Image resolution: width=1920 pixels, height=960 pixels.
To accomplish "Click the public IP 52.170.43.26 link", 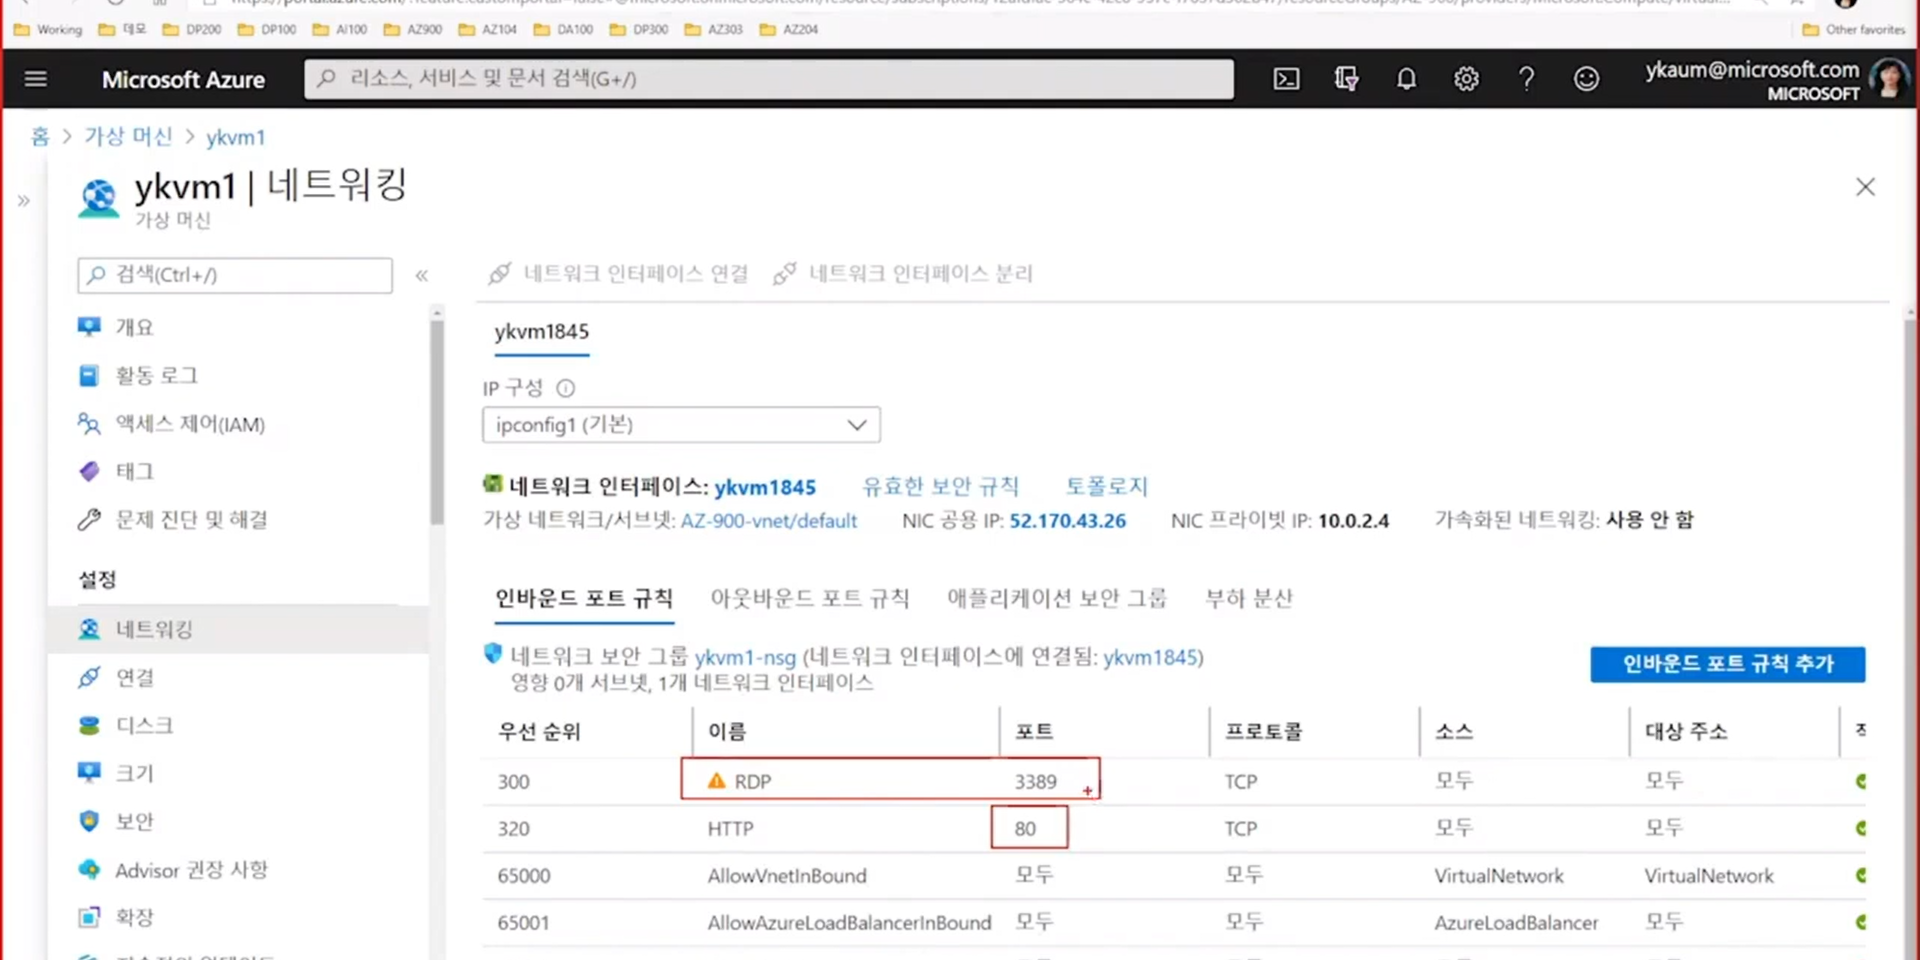I will 1067,520.
